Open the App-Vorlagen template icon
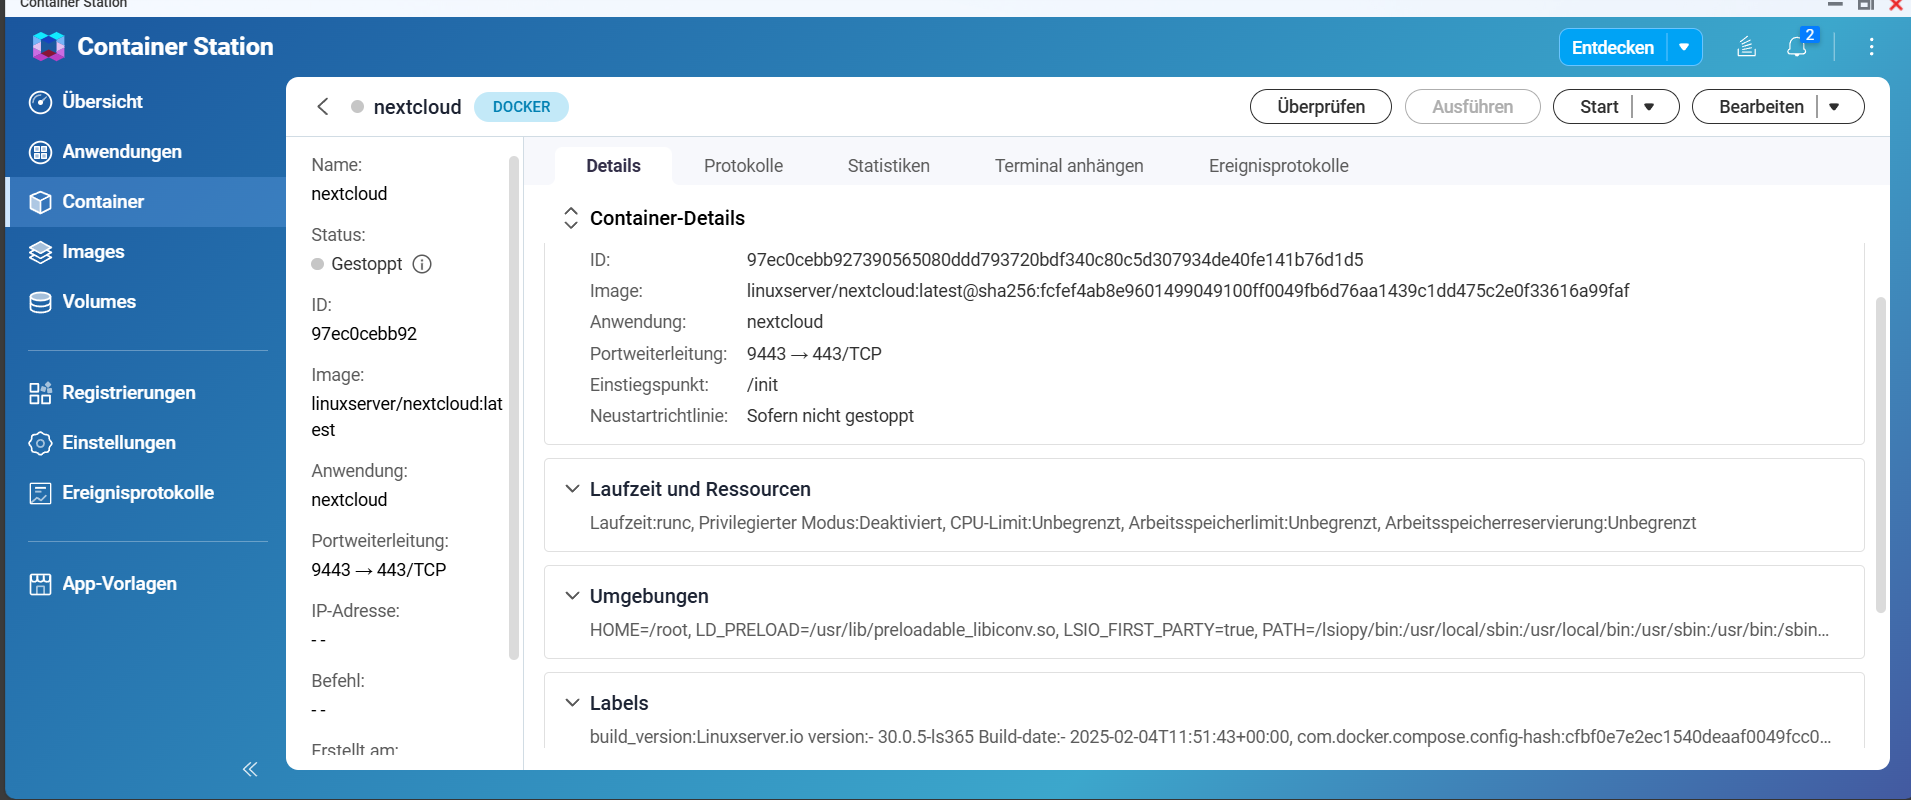Screen dimensions: 1911x800 [x=40, y=584]
